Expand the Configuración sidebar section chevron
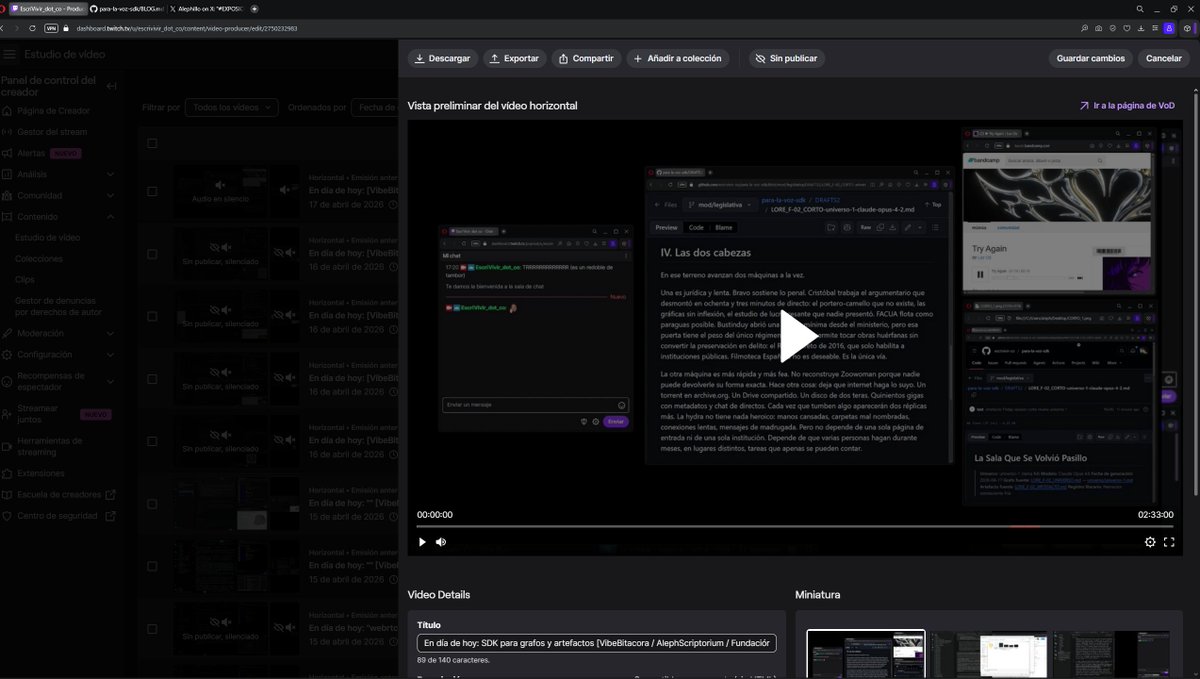The width and height of the screenshot is (1200, 679). click(110, 354)
